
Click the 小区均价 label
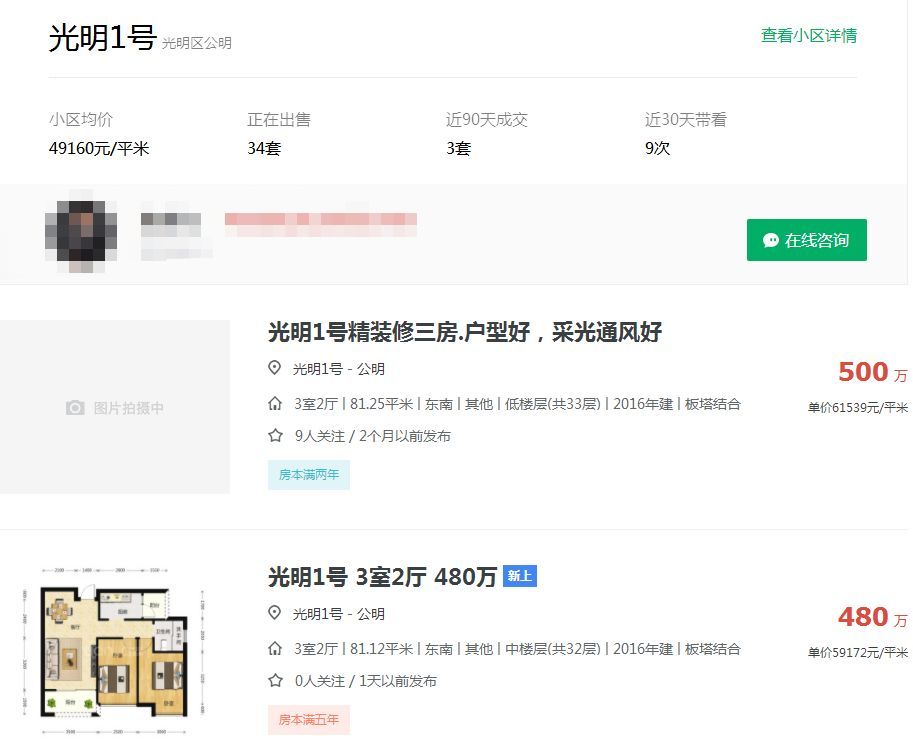point(80,119)
